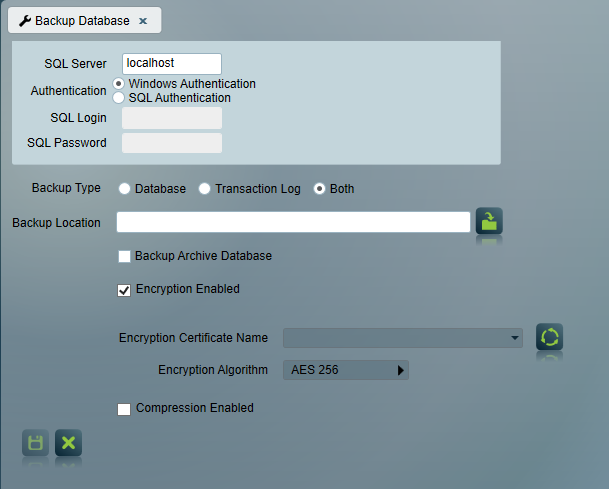This screenshot has height=489, width=609.
Task: Click the Backup Location label
Action: pos(56,223)
